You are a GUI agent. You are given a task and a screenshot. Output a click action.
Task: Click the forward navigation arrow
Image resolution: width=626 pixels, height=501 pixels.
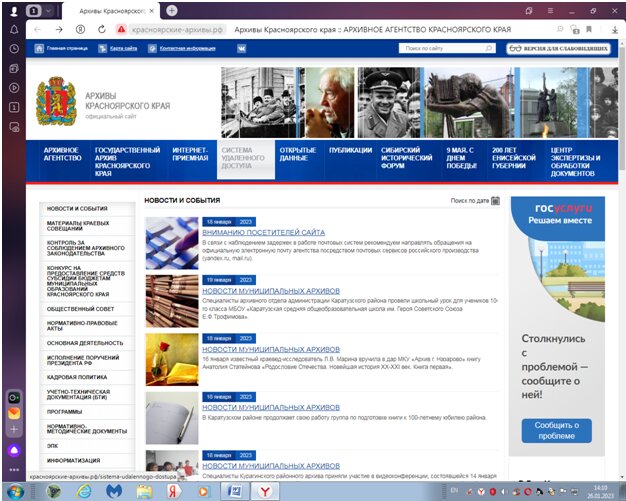tap(59, 30)
